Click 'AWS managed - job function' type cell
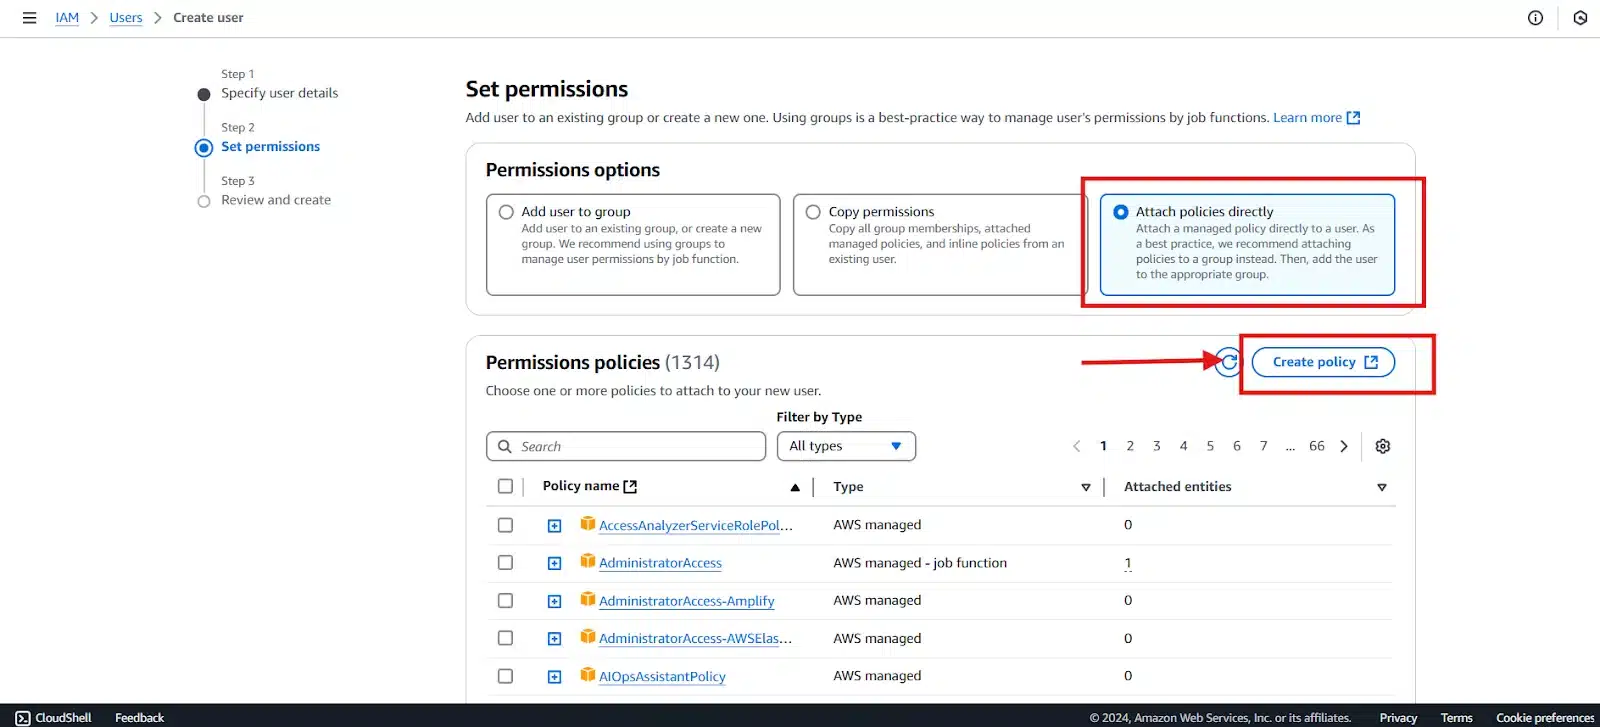 tap(920, 563)
